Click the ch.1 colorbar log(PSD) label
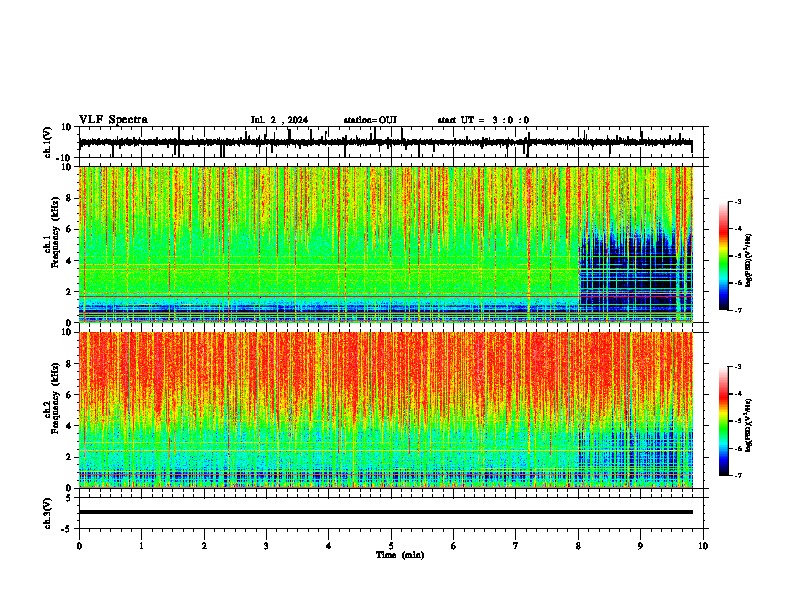792x612 pixels. (748, 261)
